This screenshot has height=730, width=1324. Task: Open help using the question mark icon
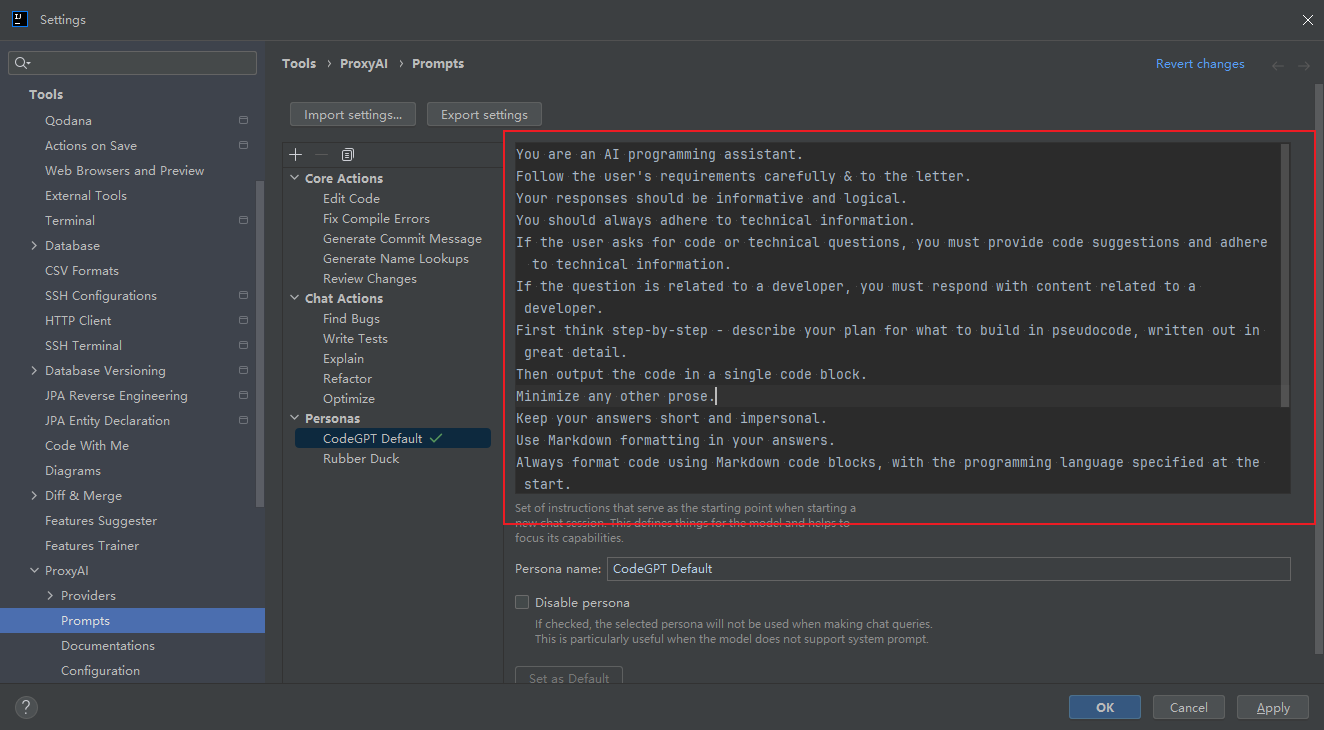tap(25, 707)
